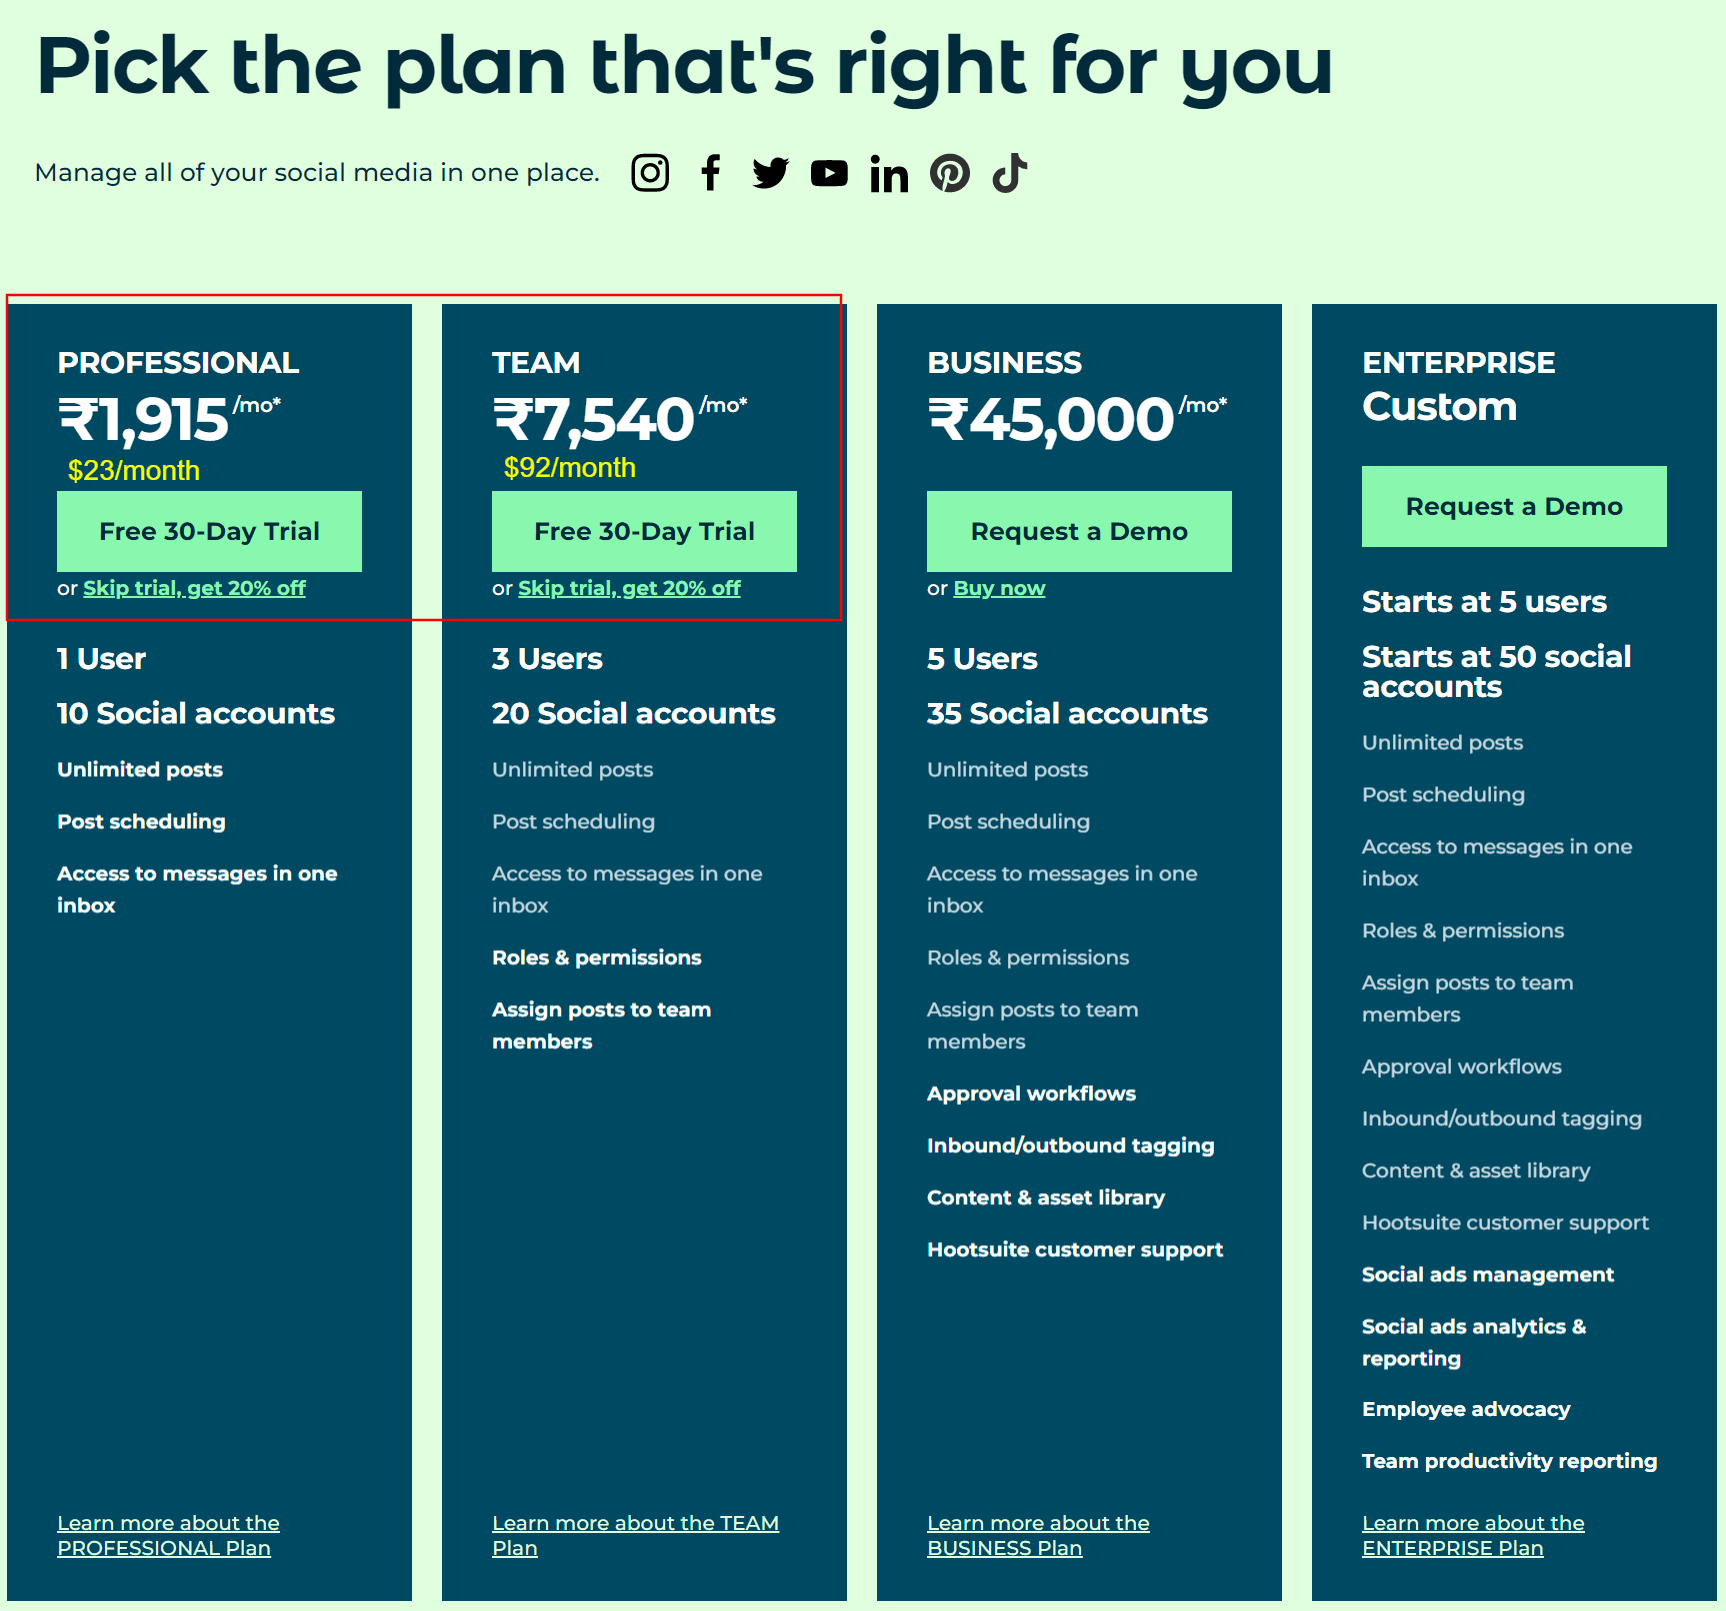The image size is (1726, 1611).
Task: Click the Instagram icon
Action: click(x=650, y=173)
